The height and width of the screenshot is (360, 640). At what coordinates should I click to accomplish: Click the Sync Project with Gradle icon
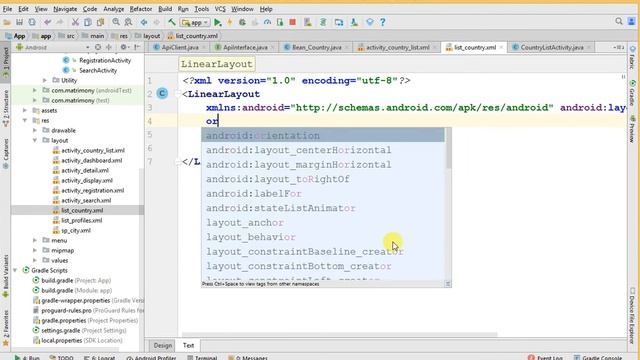coord(323,22)
